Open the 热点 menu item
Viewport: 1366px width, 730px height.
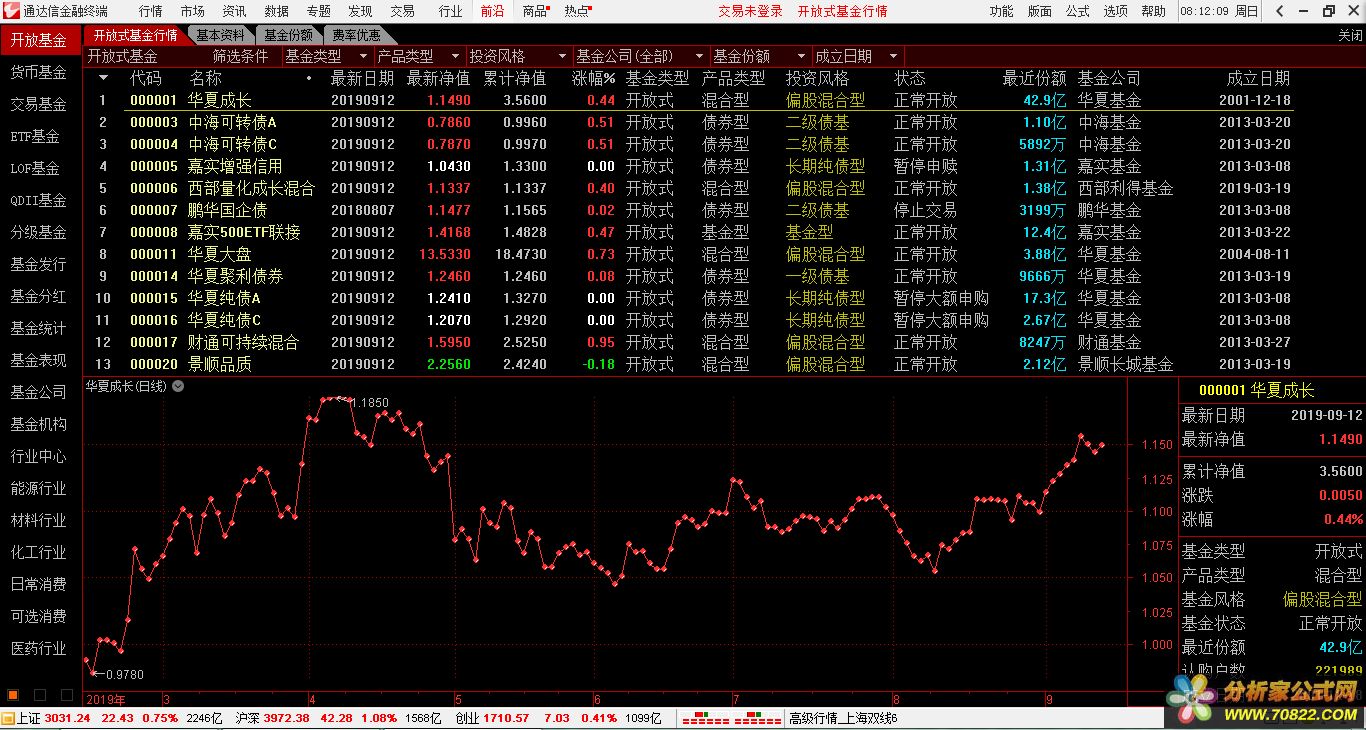577,11
